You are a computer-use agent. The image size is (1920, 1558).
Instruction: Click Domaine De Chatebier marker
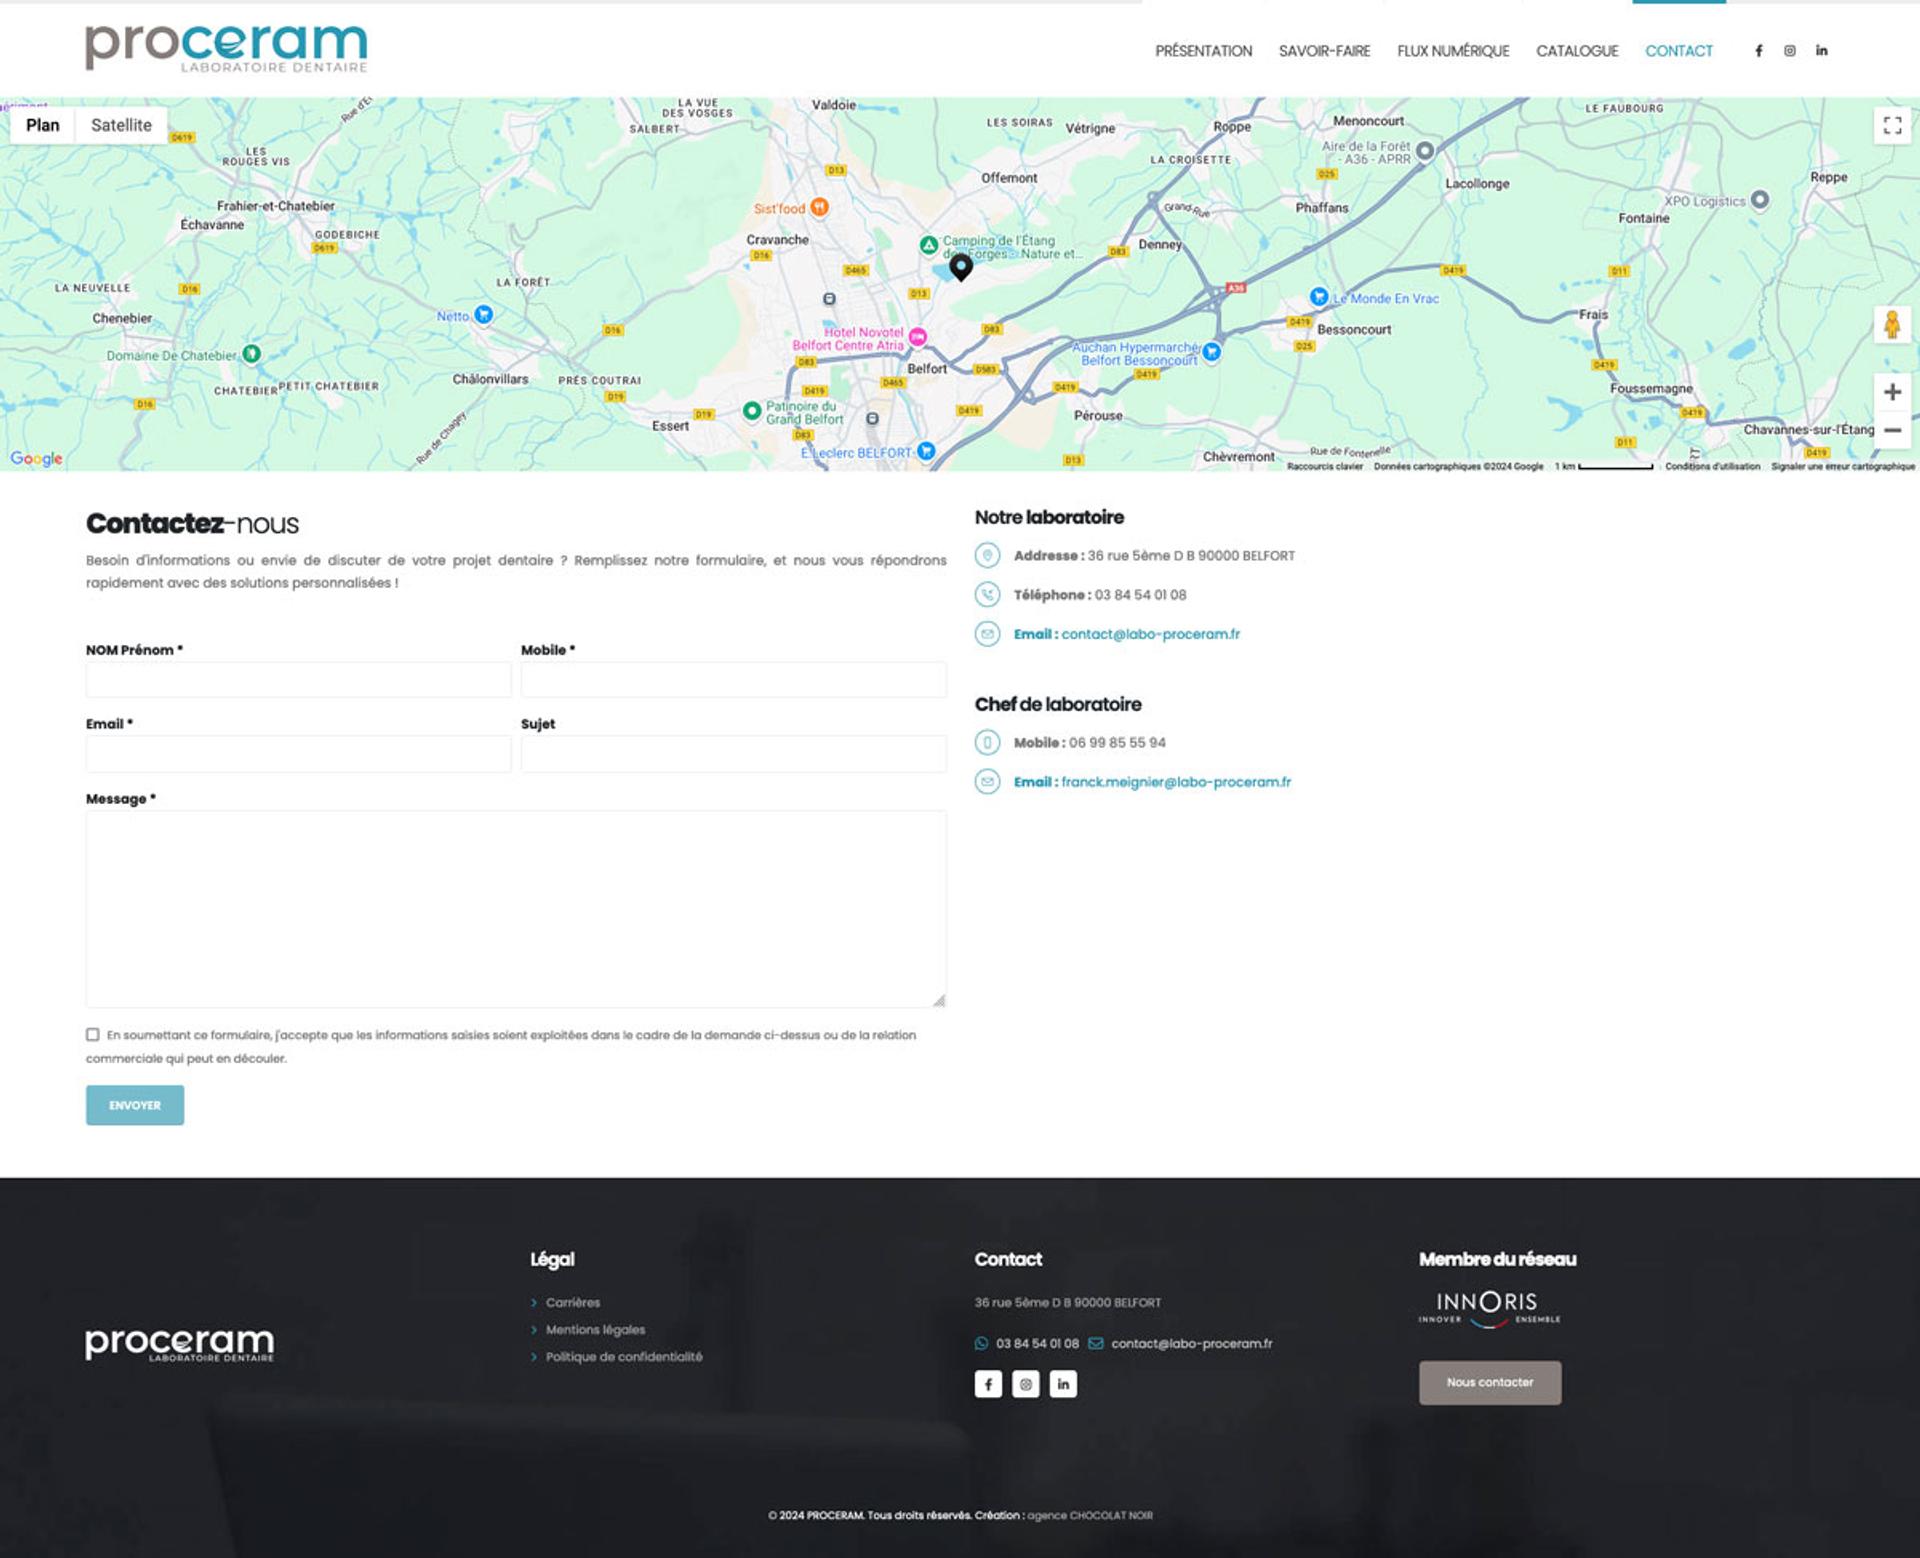click(x=252, y=354)
